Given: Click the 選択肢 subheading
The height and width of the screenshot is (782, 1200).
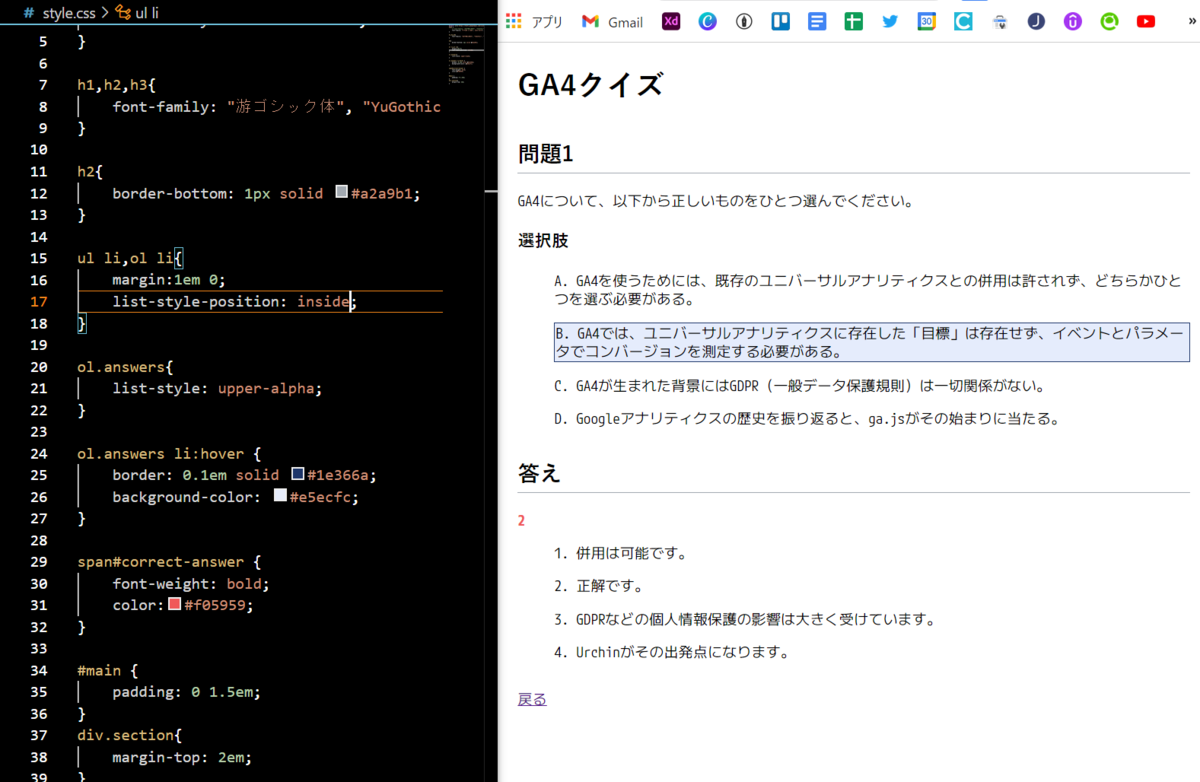Looking at the screenshot, I should click(543, 241).
